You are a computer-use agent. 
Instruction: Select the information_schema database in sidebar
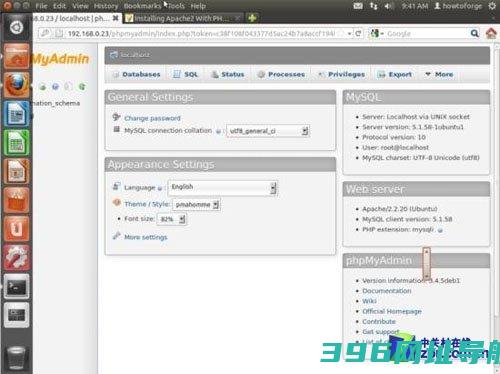click(x=56, y=103)
